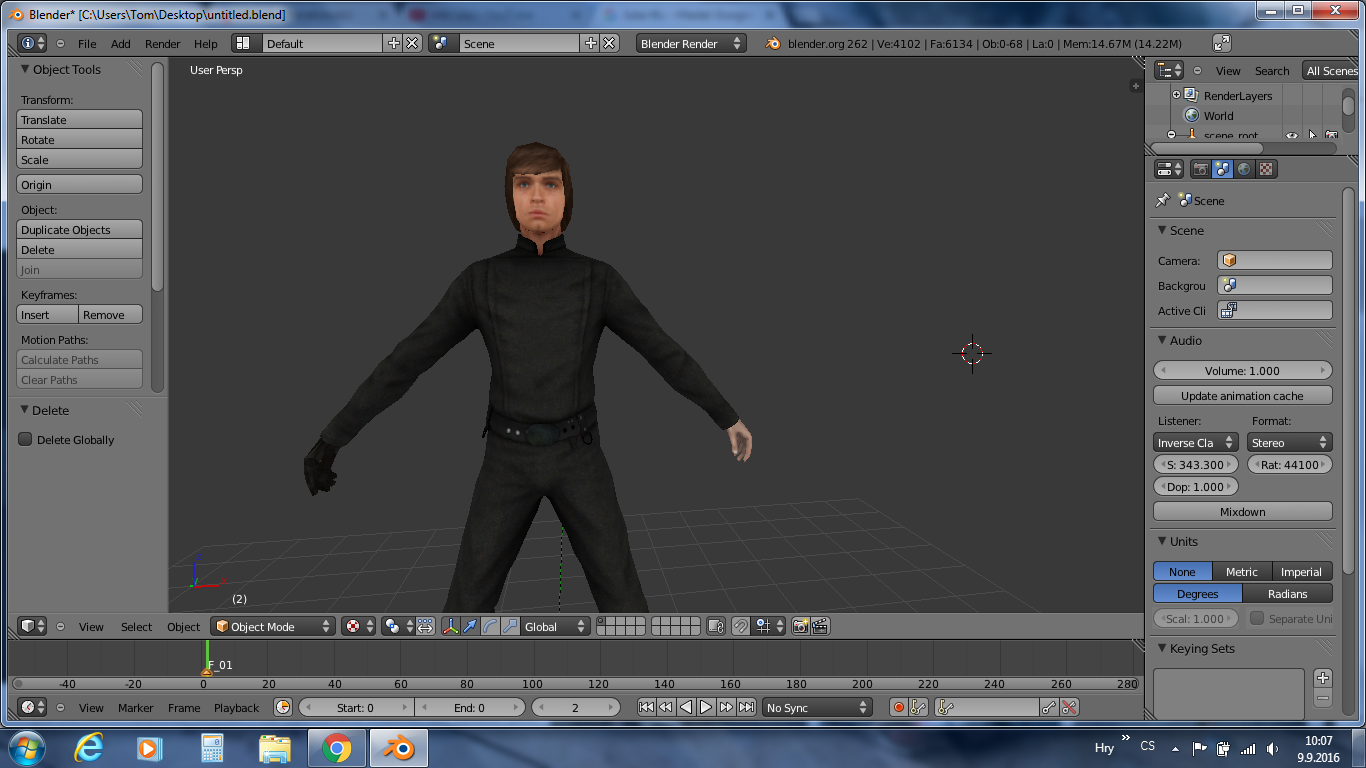Open the Blender Render engine dropdown
This screenshot has height=768, width=1366.
(x=691, y=43)
